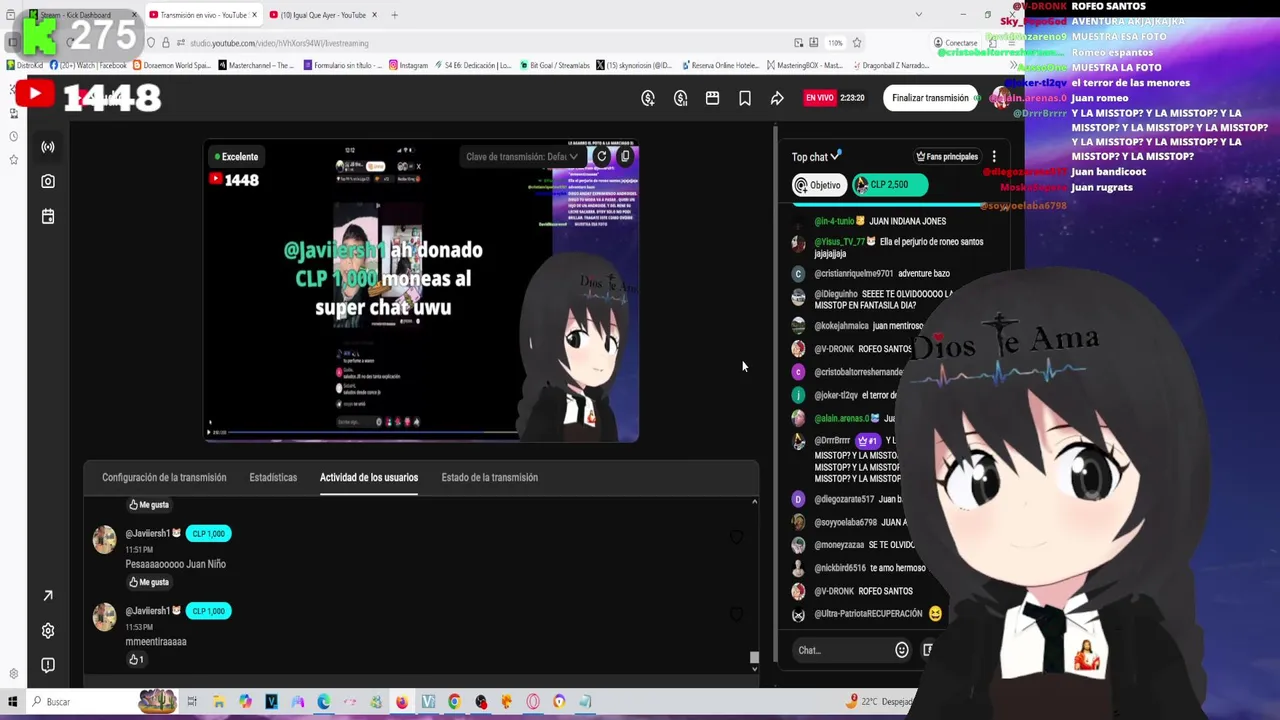Click the stream preview thumbnail
1280x720 pixels.
point(421,291)
